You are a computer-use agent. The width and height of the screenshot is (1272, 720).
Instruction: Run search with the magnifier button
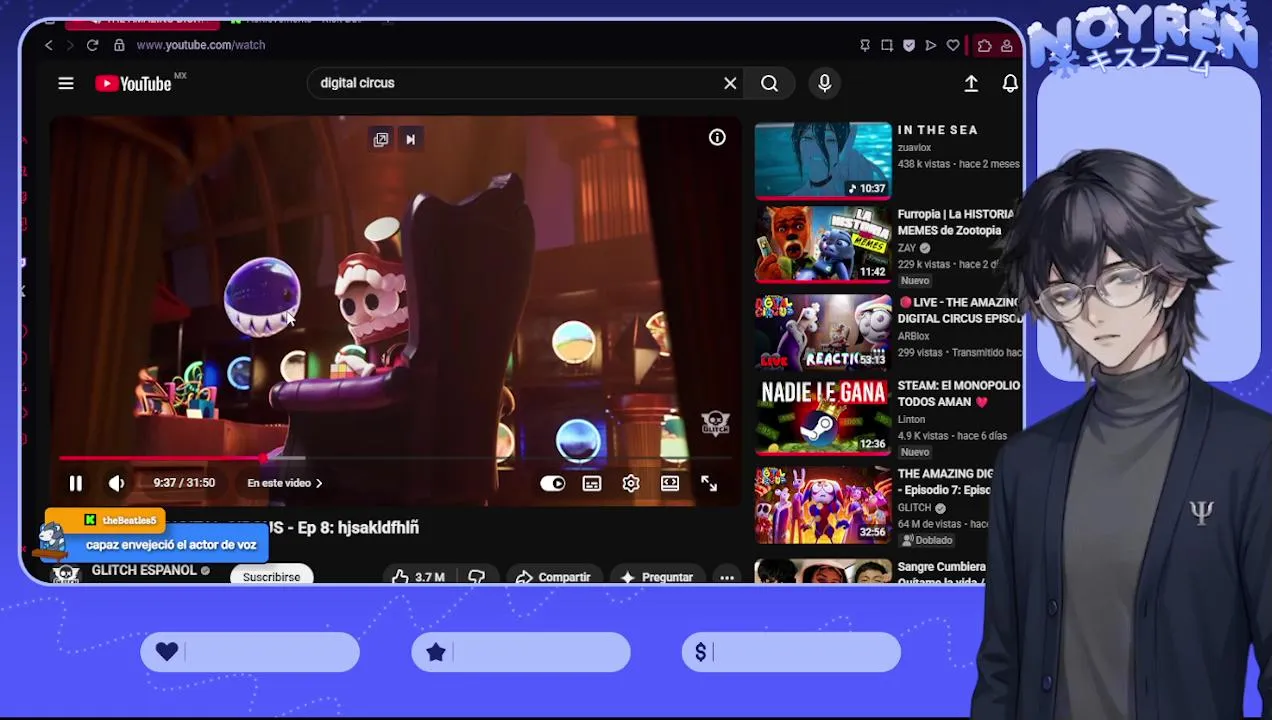point(769,83)
